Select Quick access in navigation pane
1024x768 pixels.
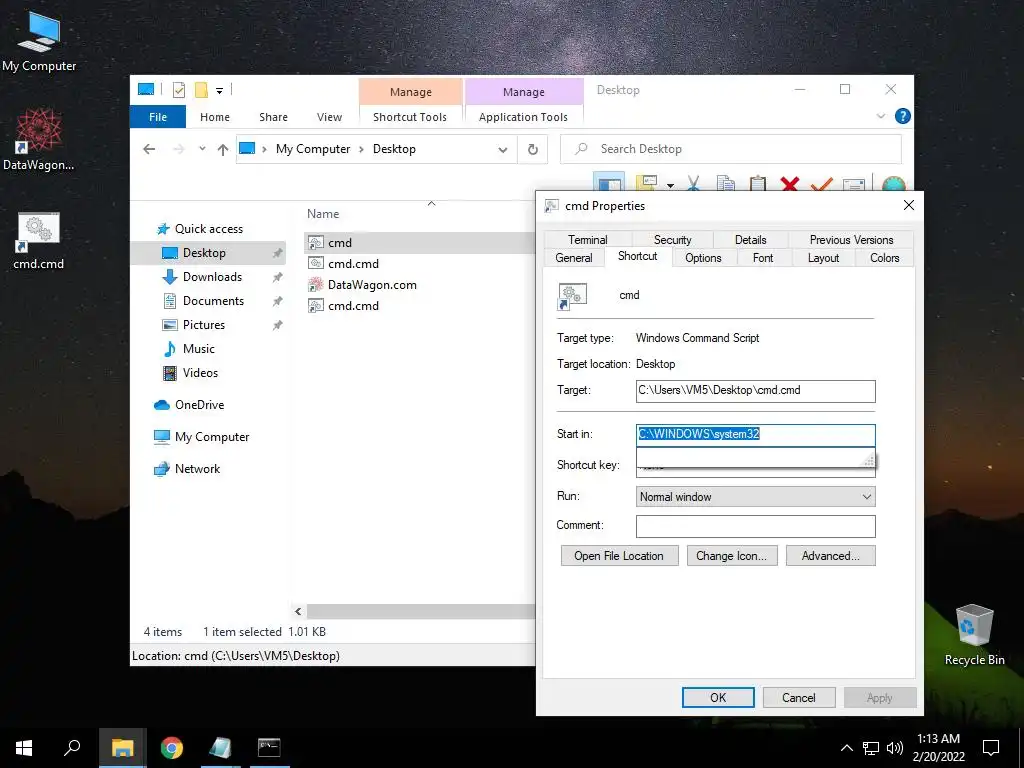pos(208,229)
